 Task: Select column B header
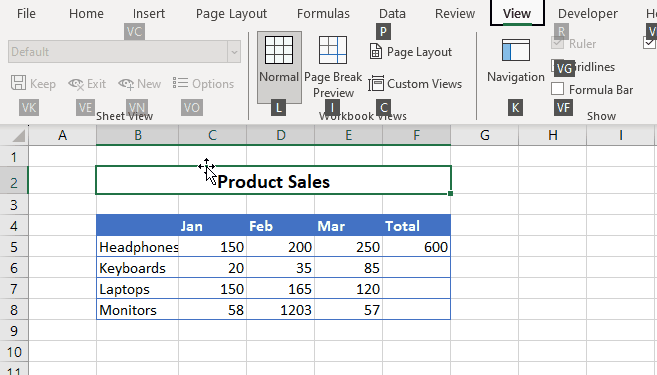pyautogui.click(x=137, y=135)
